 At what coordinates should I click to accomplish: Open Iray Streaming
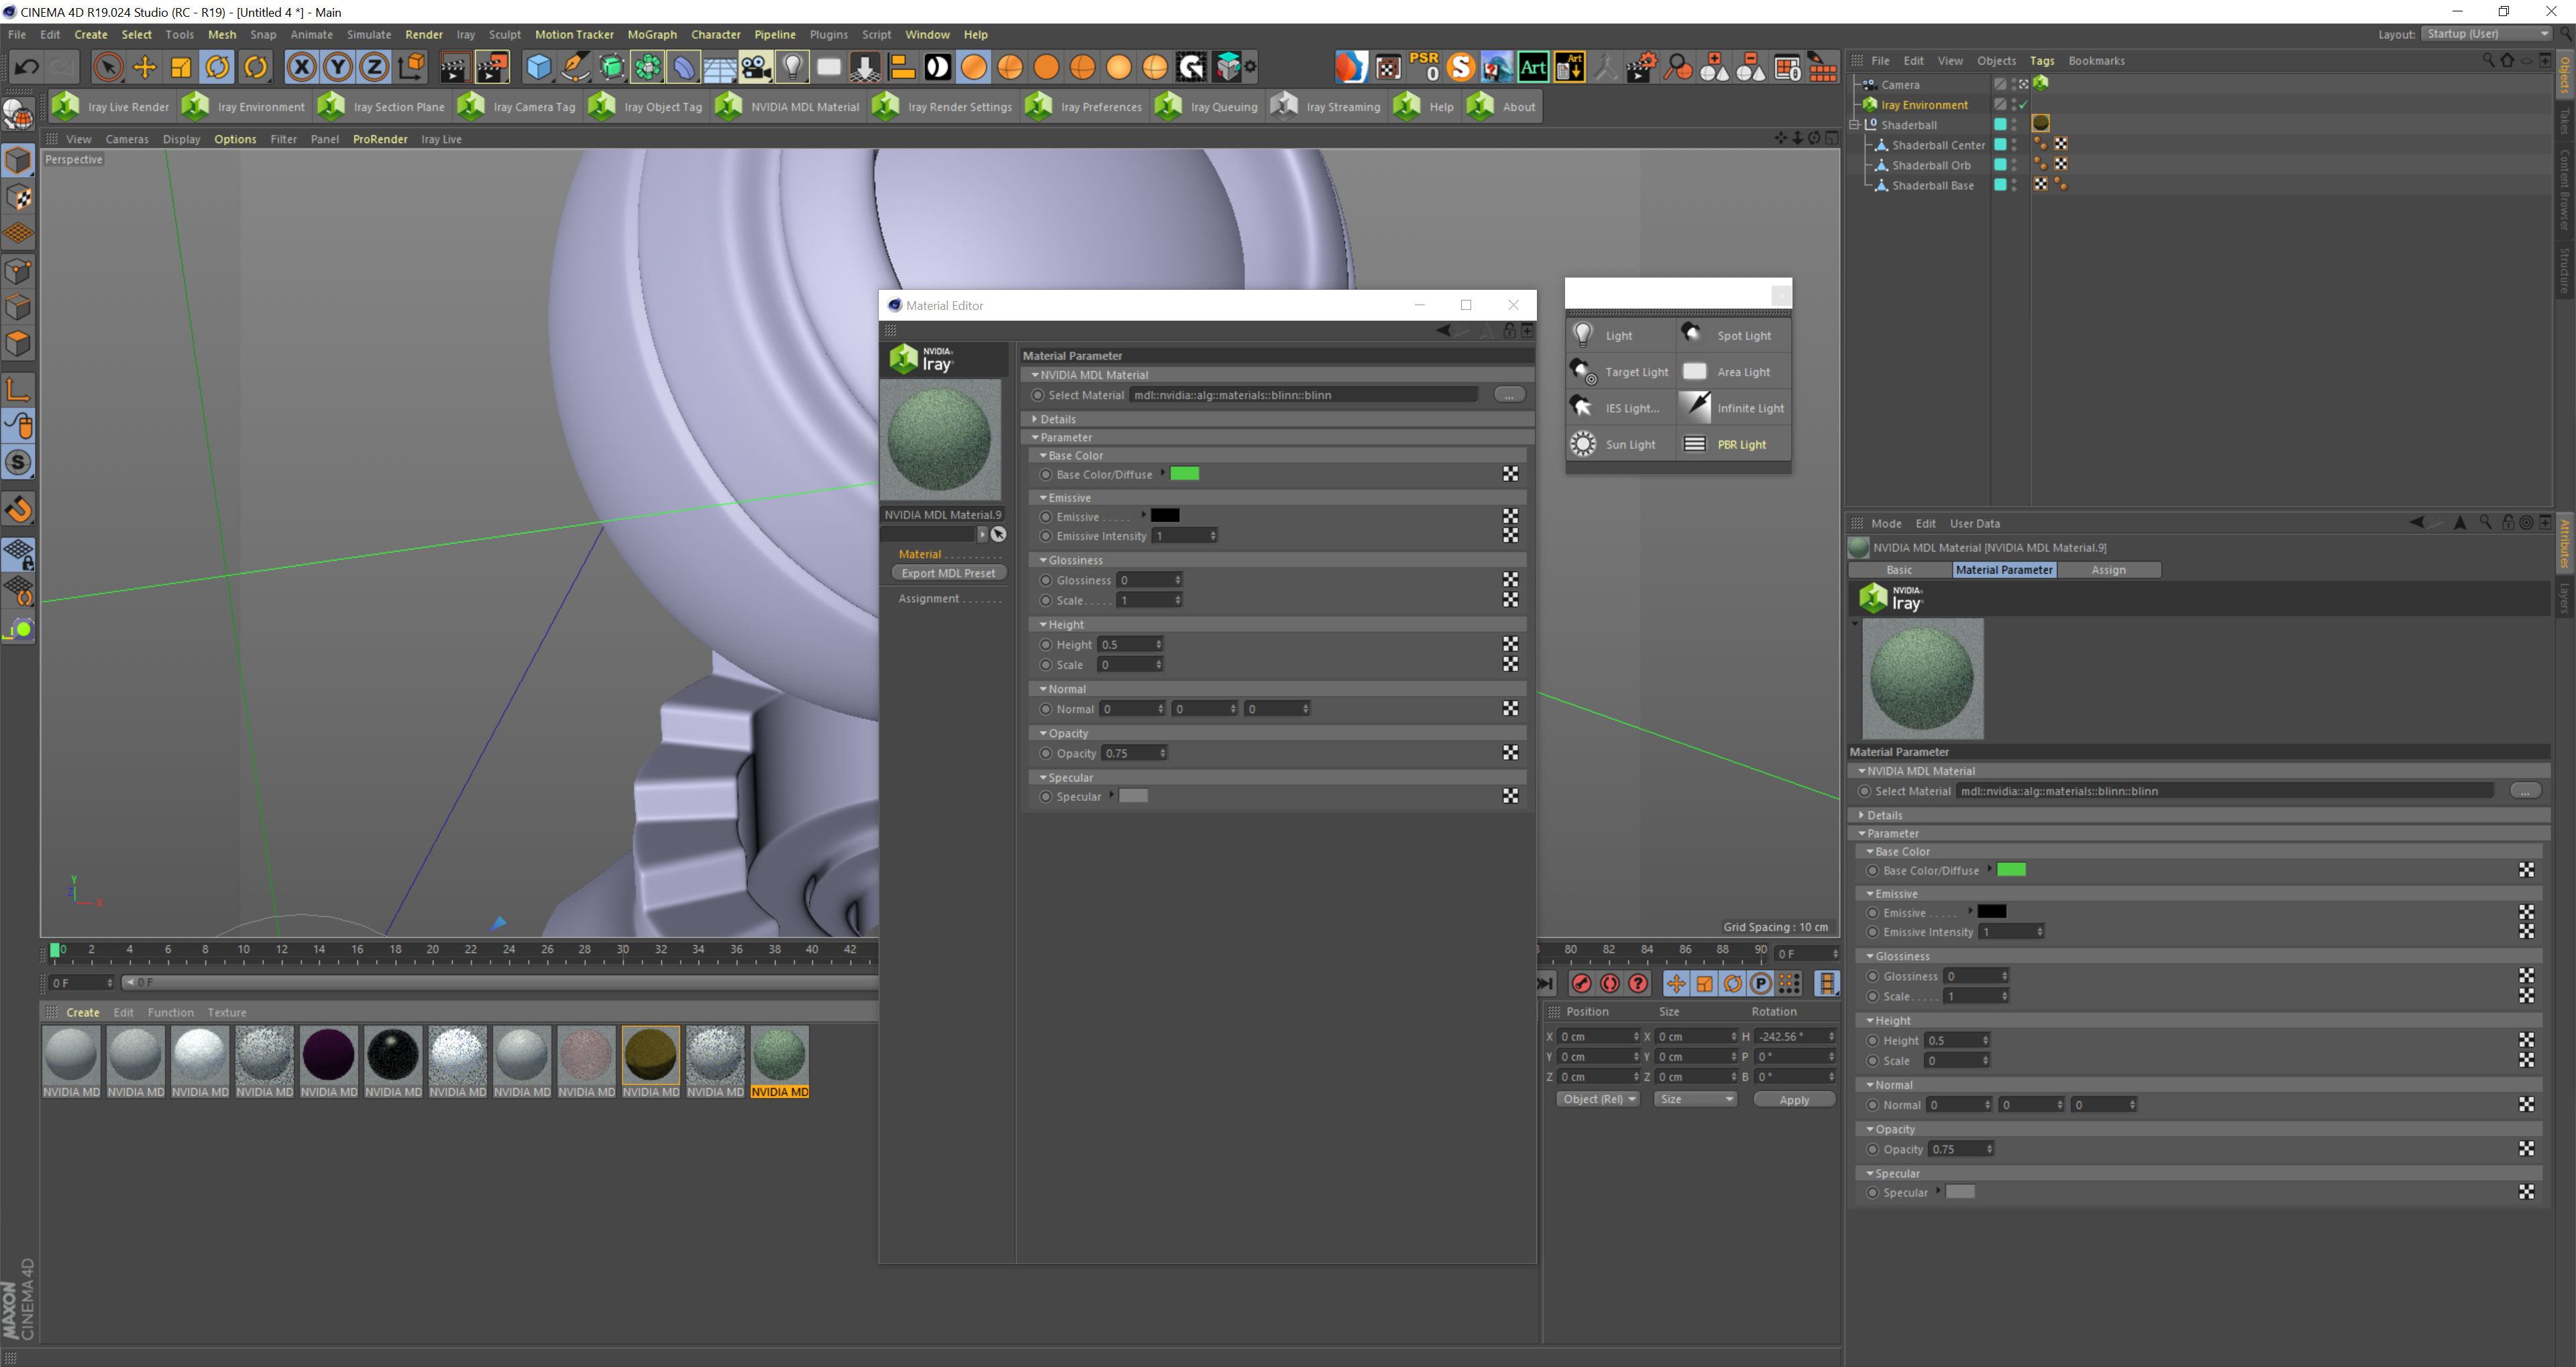pos(1326,106)
